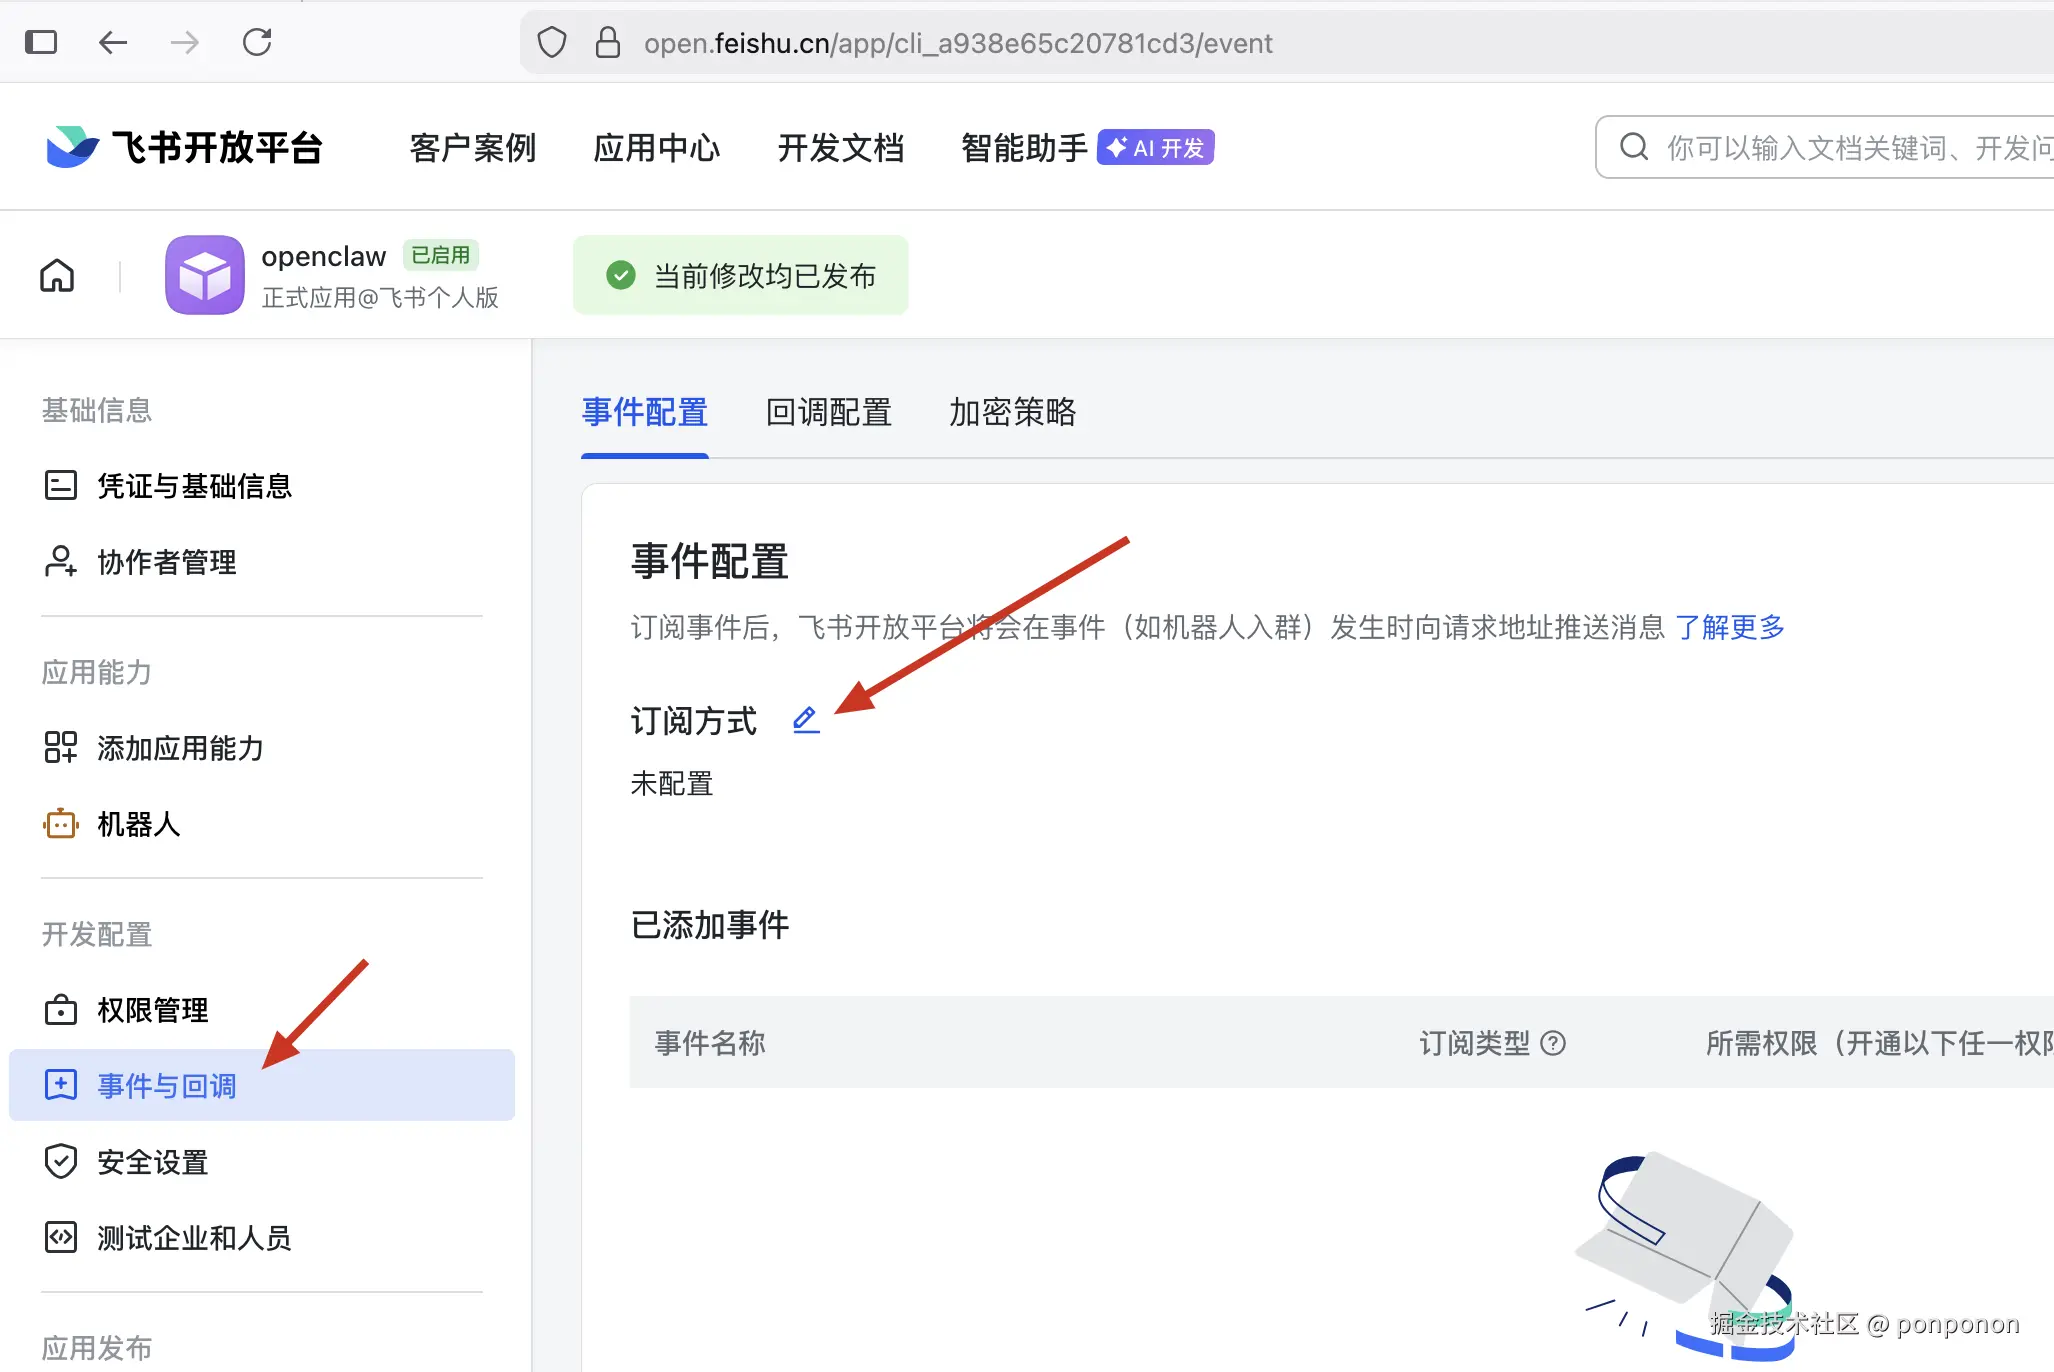Click the openclaw purple cube app icon

205,275
